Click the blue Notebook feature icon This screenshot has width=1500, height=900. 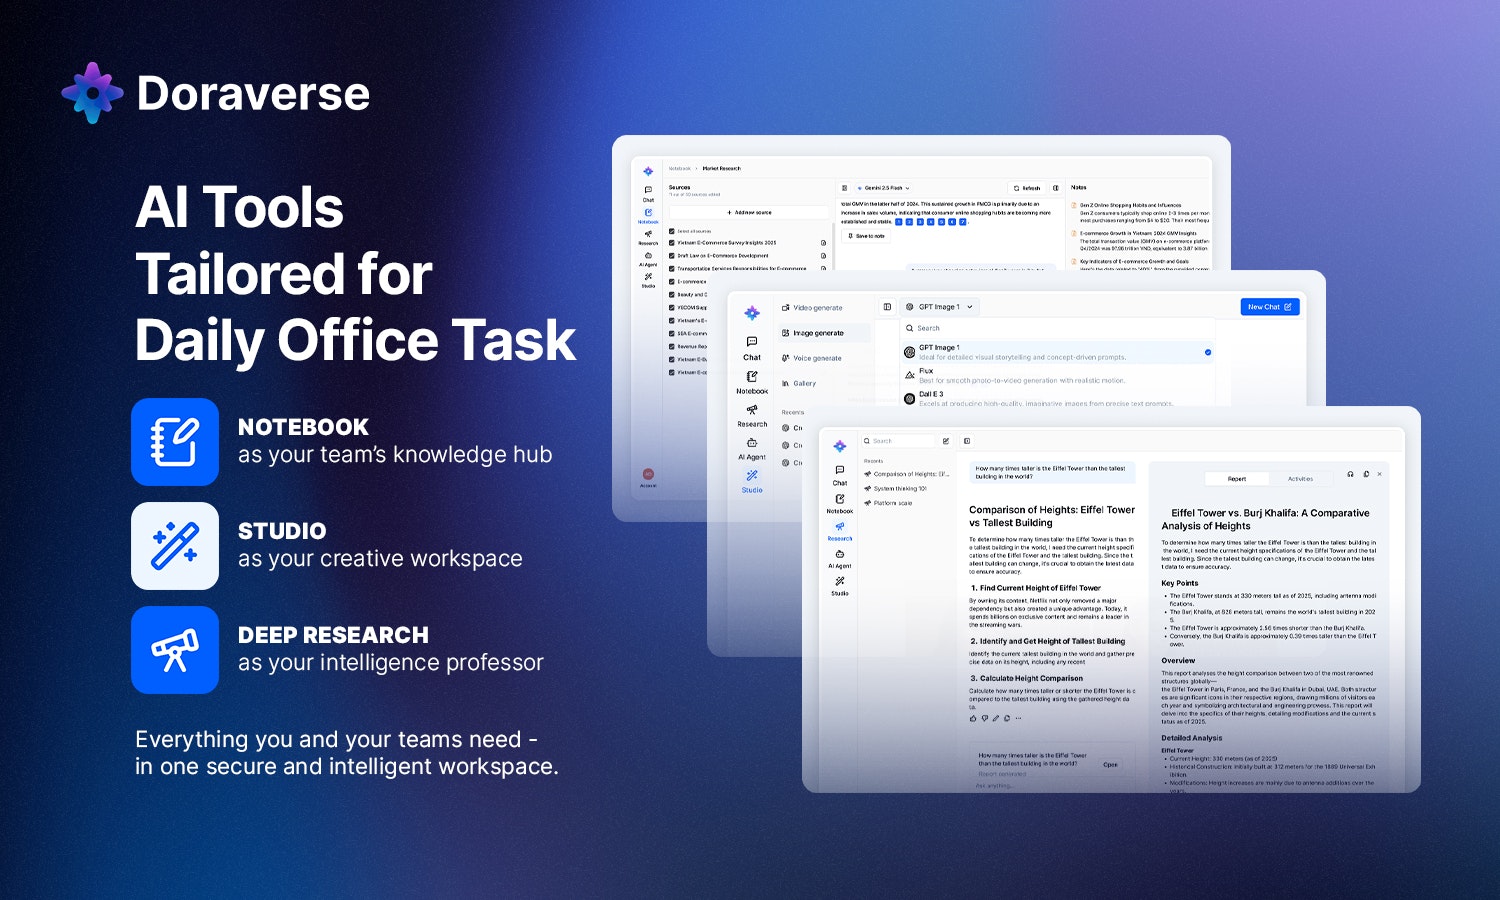[x=175, y=442]
